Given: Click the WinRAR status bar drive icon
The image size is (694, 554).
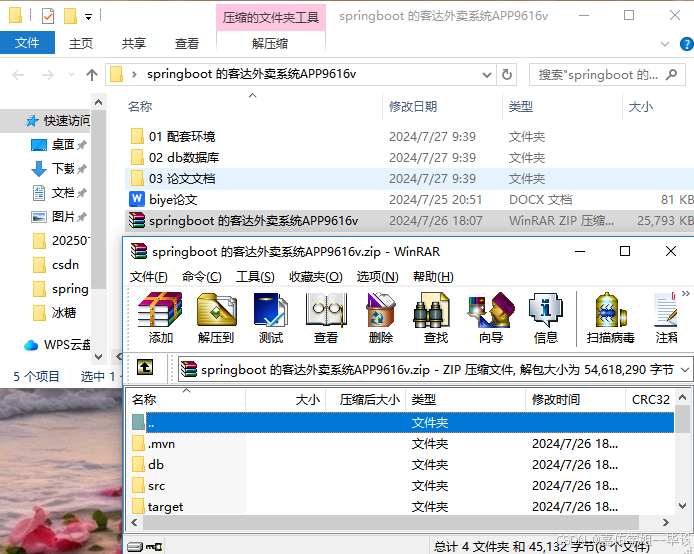Looking at the screenshot, I should [x=135, y=547].
